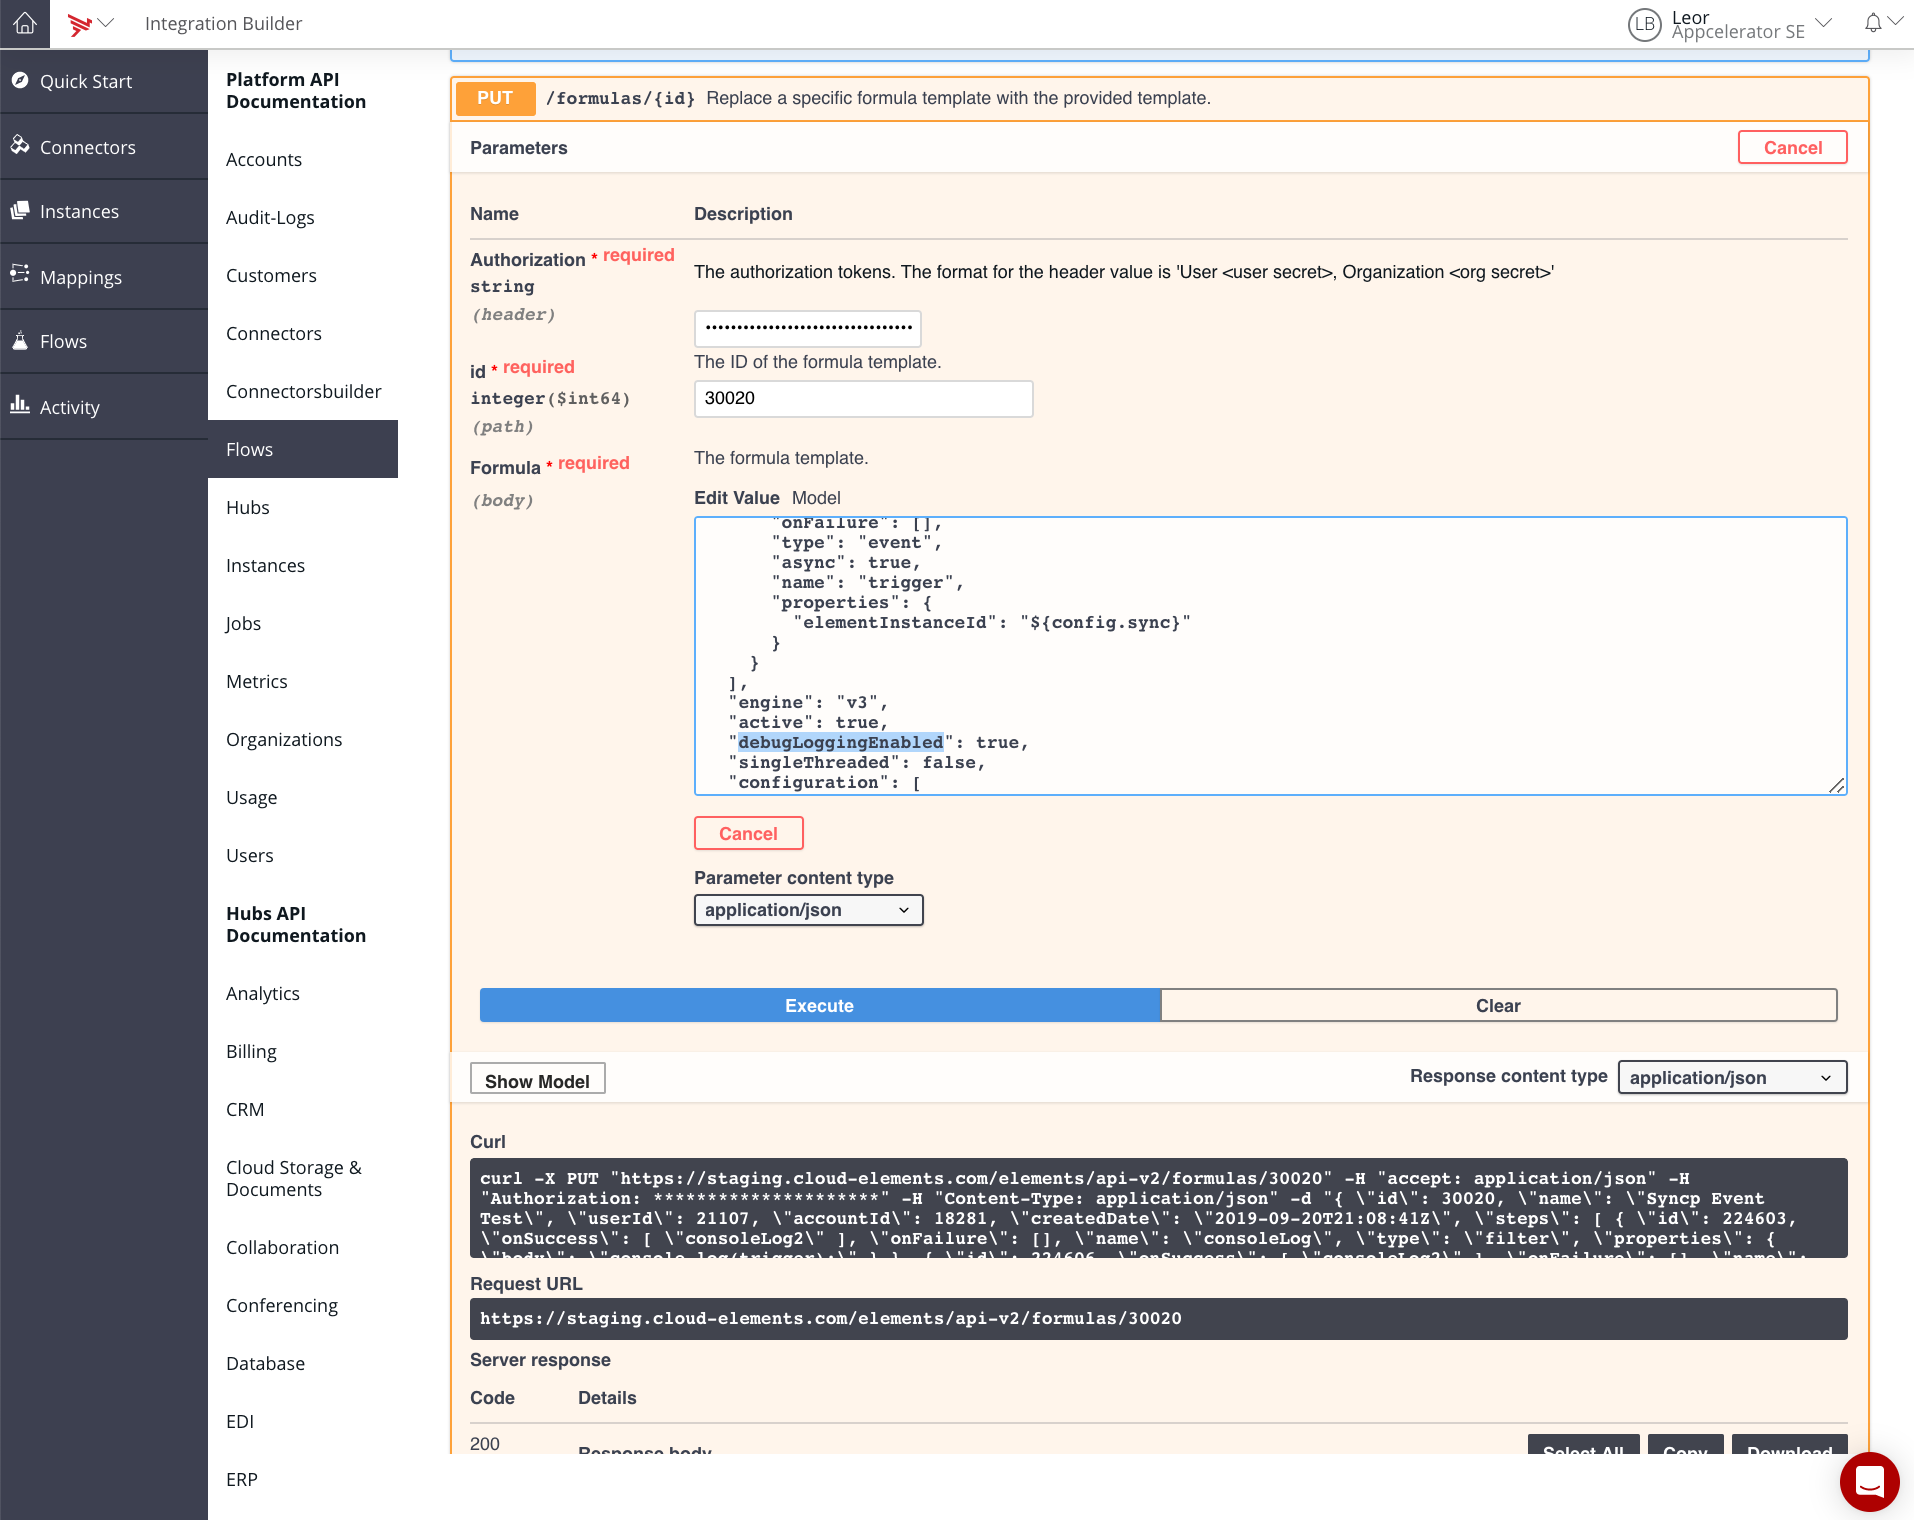Click the Show Model button
Image resolution: width=1914 pixels, height=1520 pixels.
point(537,1080)
